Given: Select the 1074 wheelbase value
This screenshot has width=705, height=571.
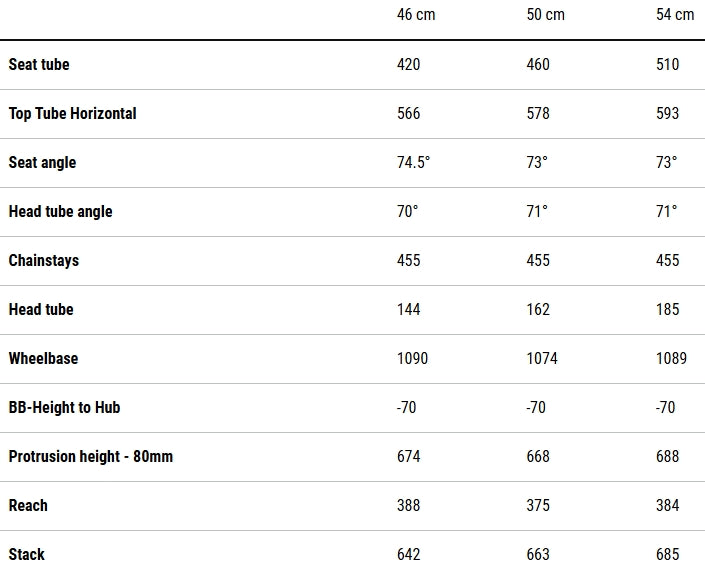Looking at the screenshot, I should 542,358.
